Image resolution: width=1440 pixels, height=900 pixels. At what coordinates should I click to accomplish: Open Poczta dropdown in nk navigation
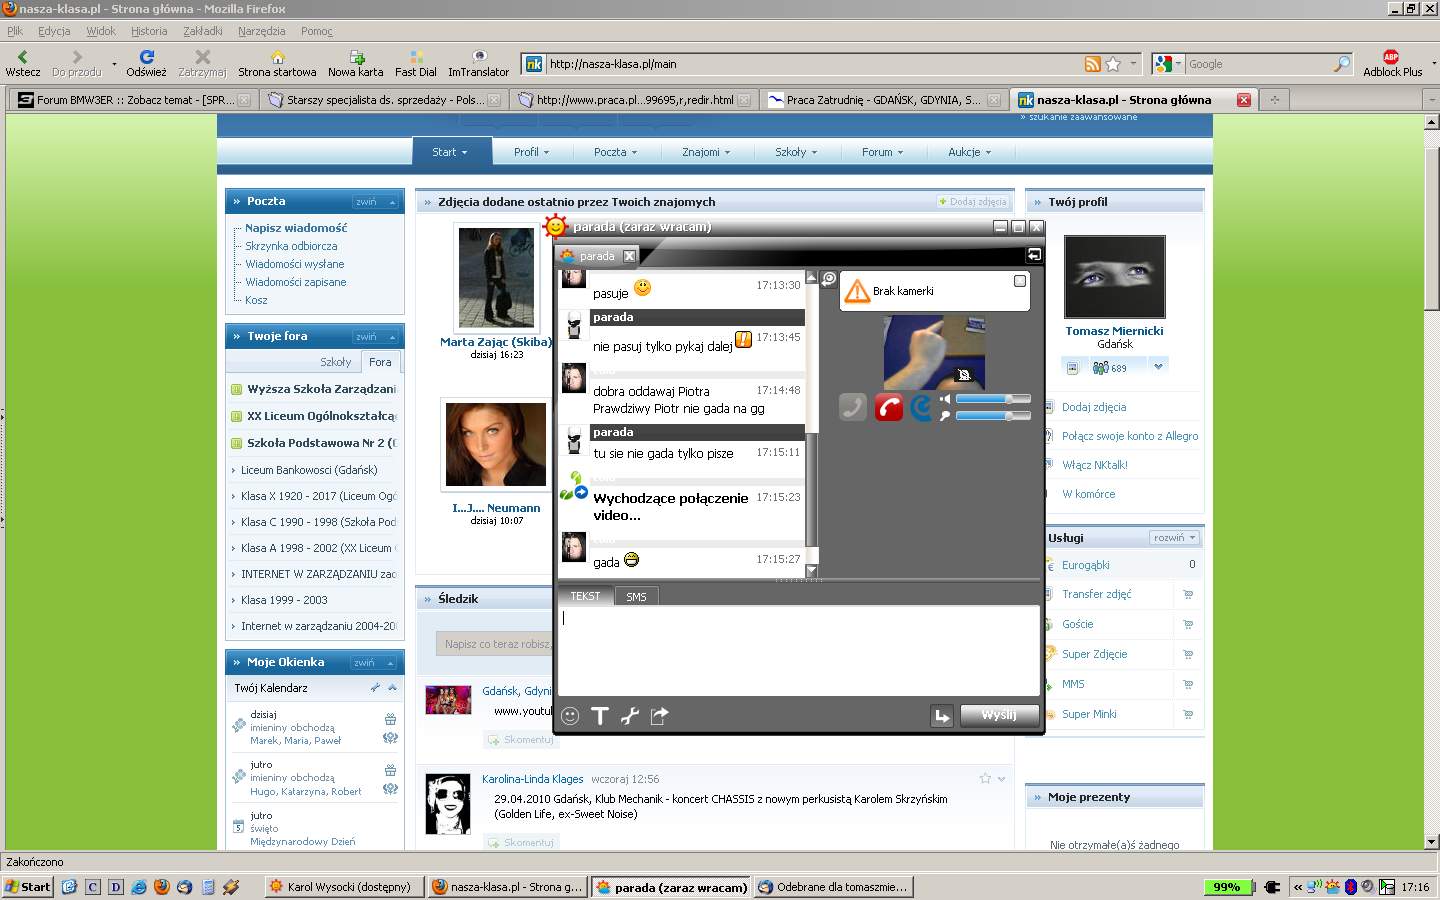coord(615,152)
